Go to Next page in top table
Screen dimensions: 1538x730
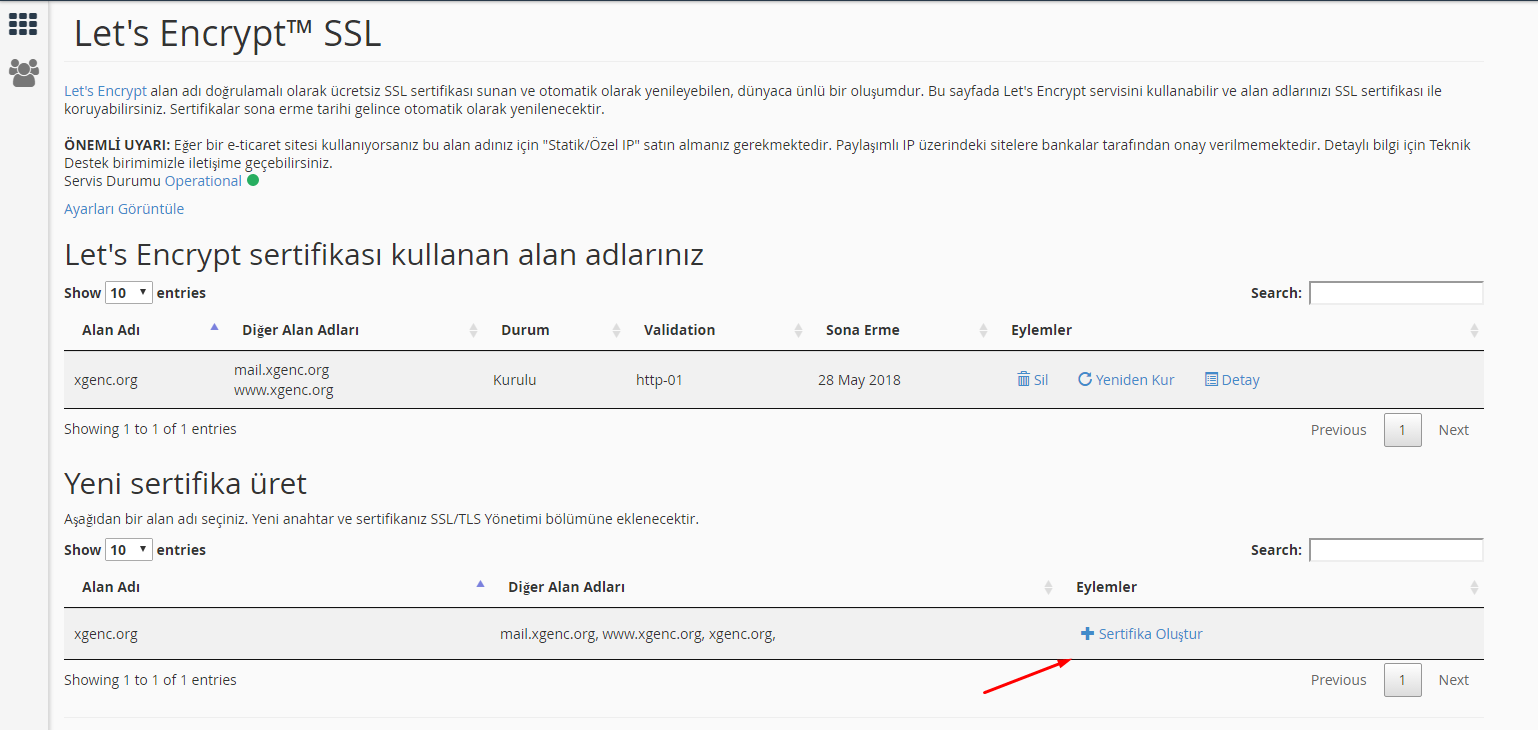tap(1454, 430)
